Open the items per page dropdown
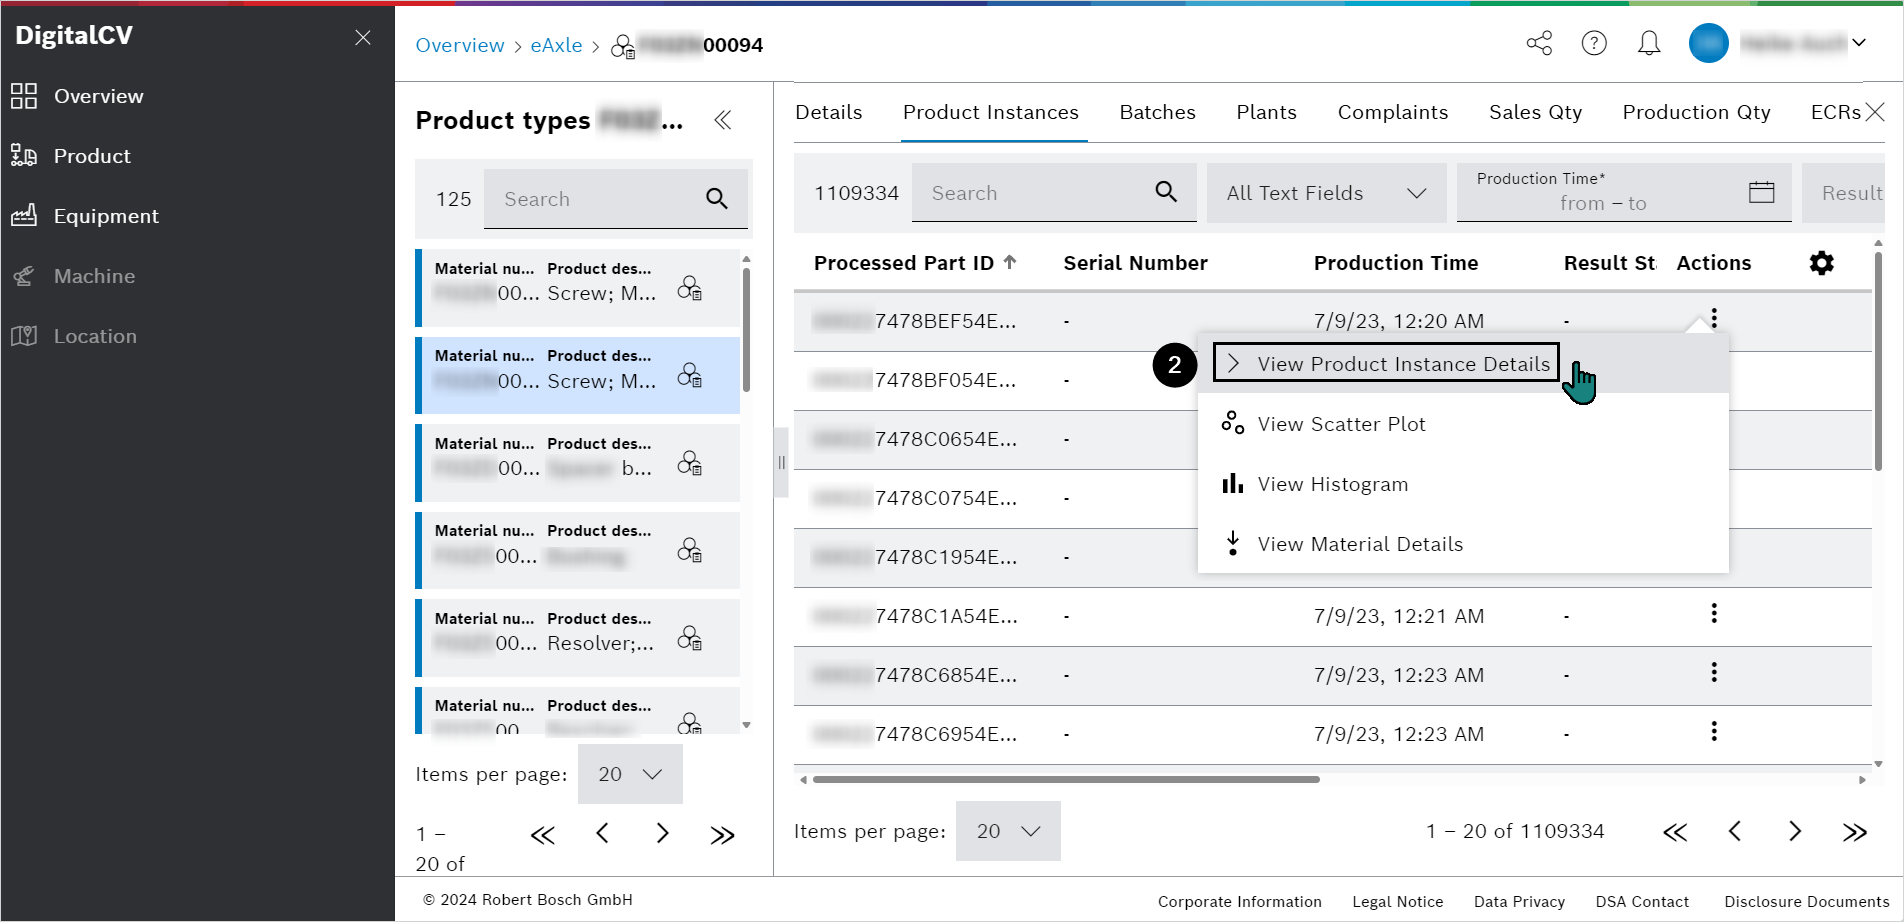 pos(1008,831)
